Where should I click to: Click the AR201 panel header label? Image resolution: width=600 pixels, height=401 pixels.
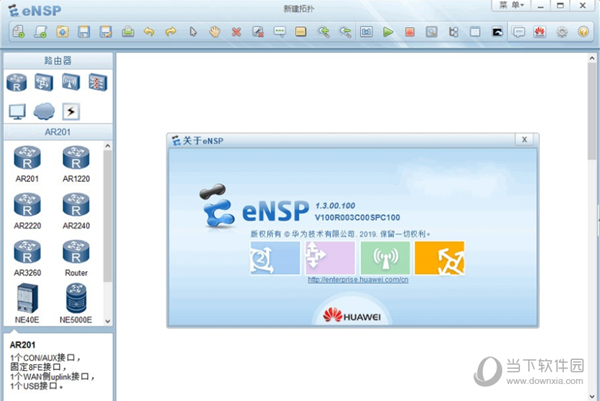(58, 132)
